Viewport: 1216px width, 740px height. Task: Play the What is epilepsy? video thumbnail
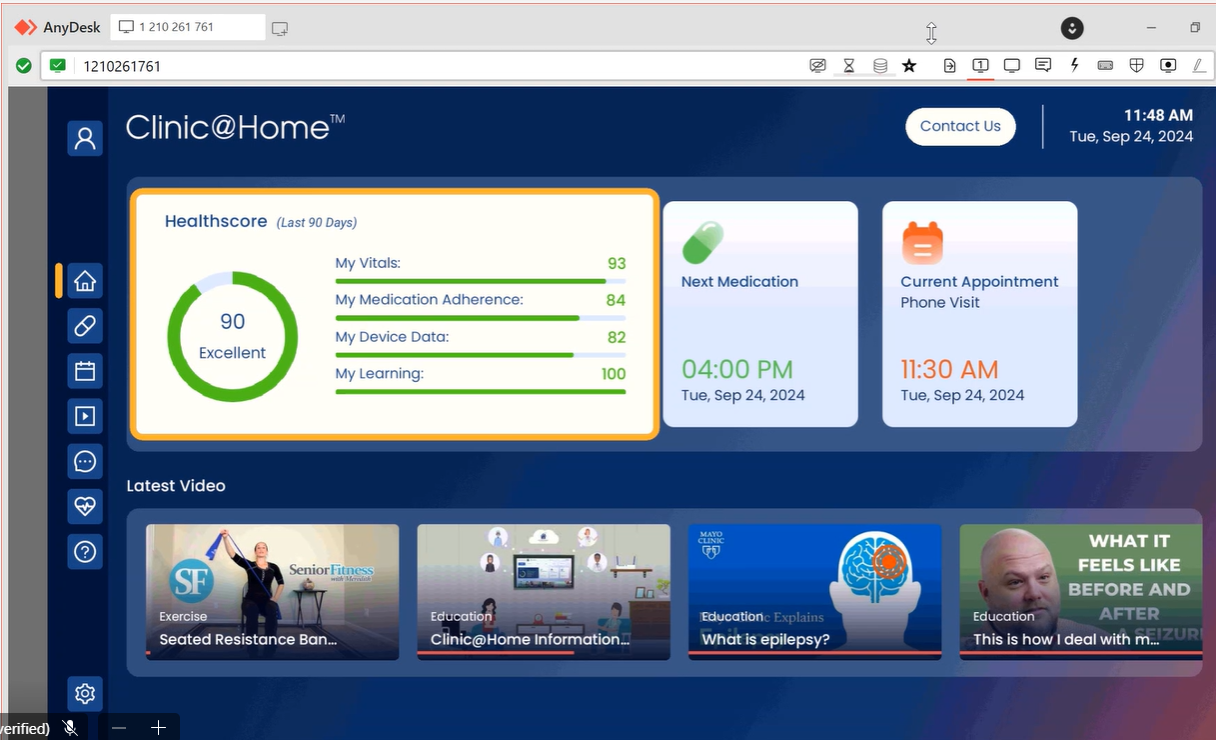(815, 591)
